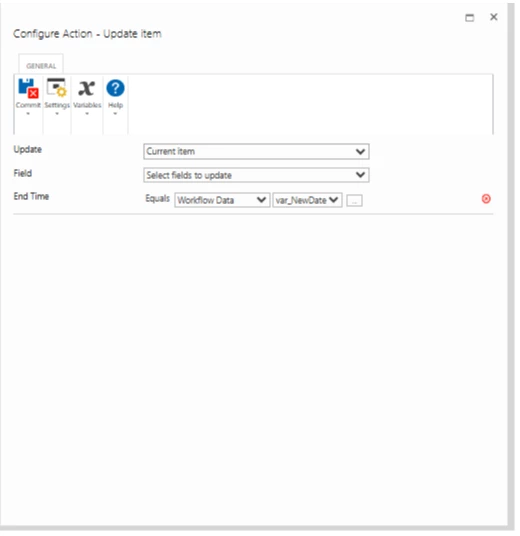Open Select fields to update dropdown
Image resolution: width=520 pixels, height=536 pixels.
click(256, 175)
